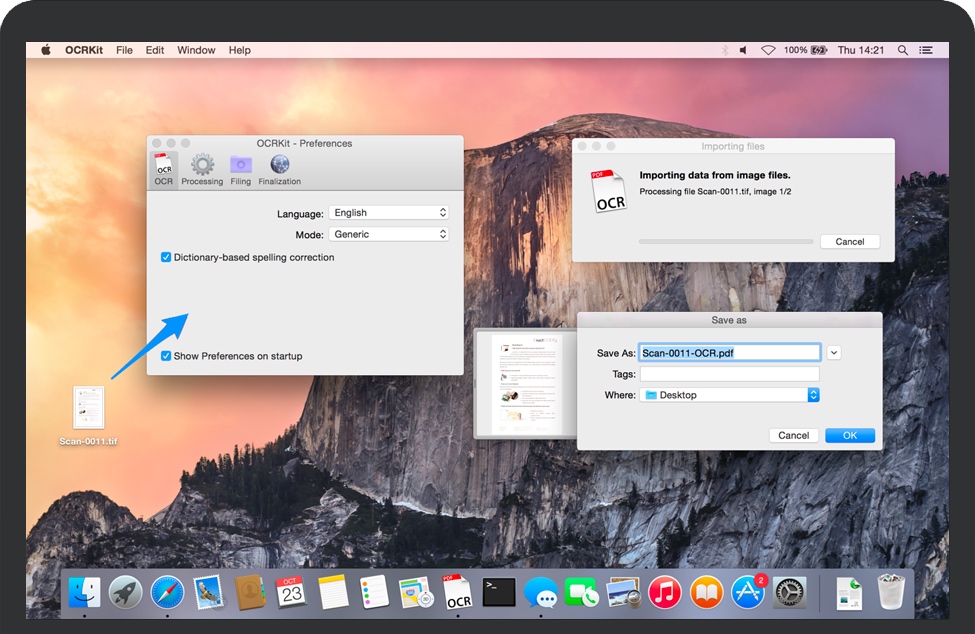
Task: Expand the Where location popup (Desktop)
Action: point(729,395)
